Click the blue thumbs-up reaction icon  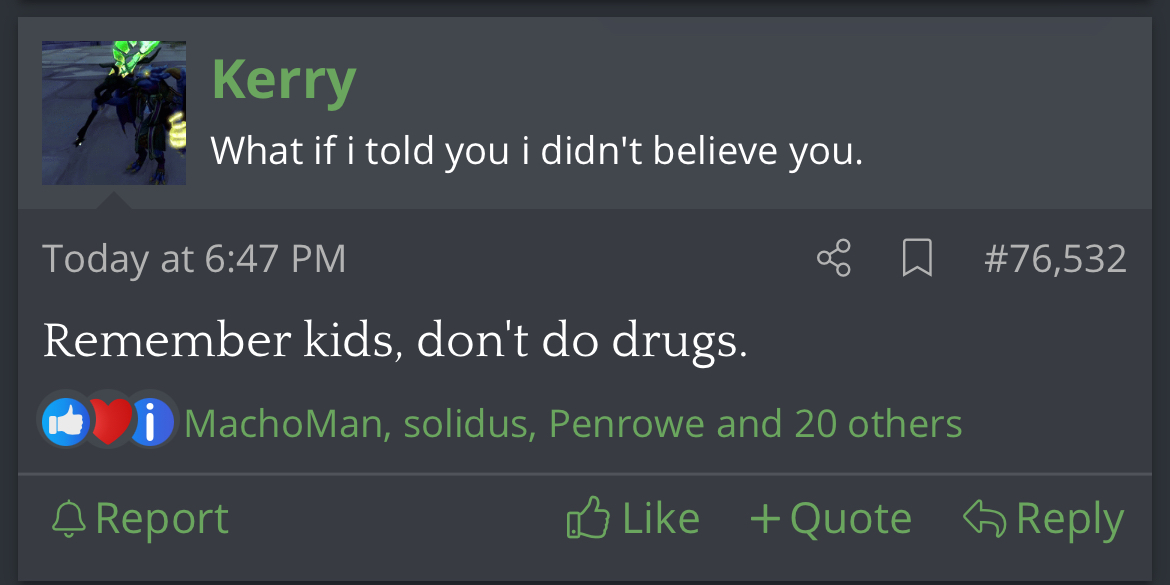pyautogui.click(x=66, y=423)
